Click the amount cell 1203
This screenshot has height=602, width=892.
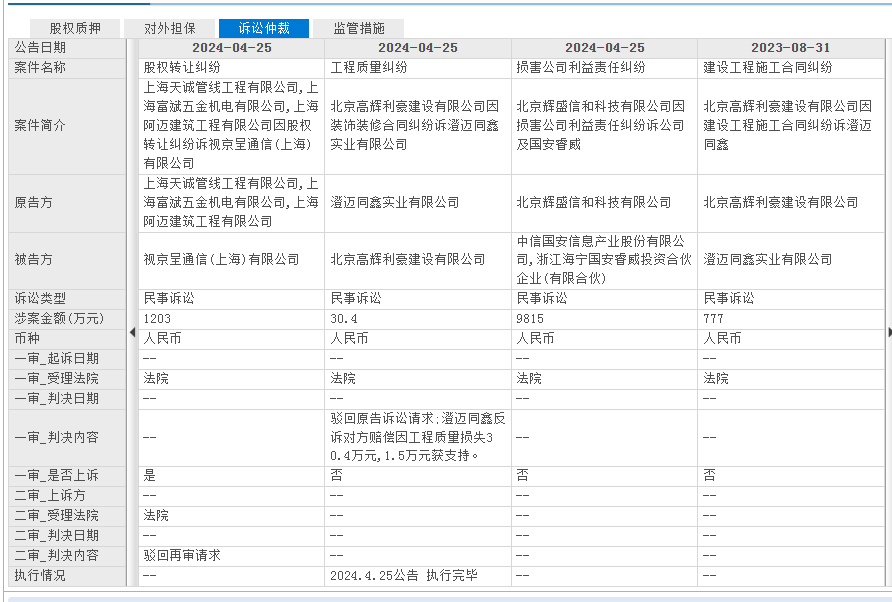click(x=231, y=319)
